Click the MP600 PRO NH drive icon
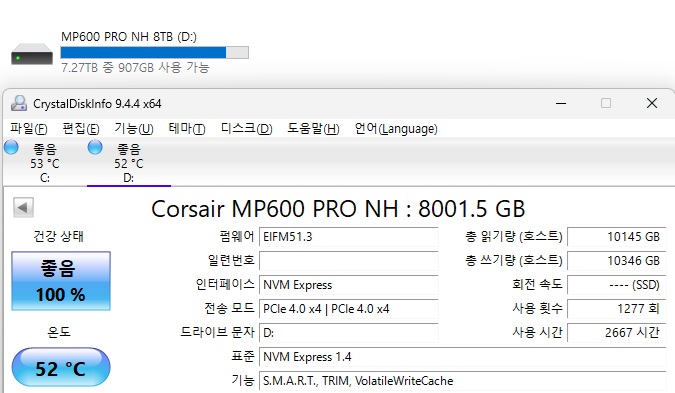The height and width of the screenshot is (393, 675). click(x=32, y=54)
